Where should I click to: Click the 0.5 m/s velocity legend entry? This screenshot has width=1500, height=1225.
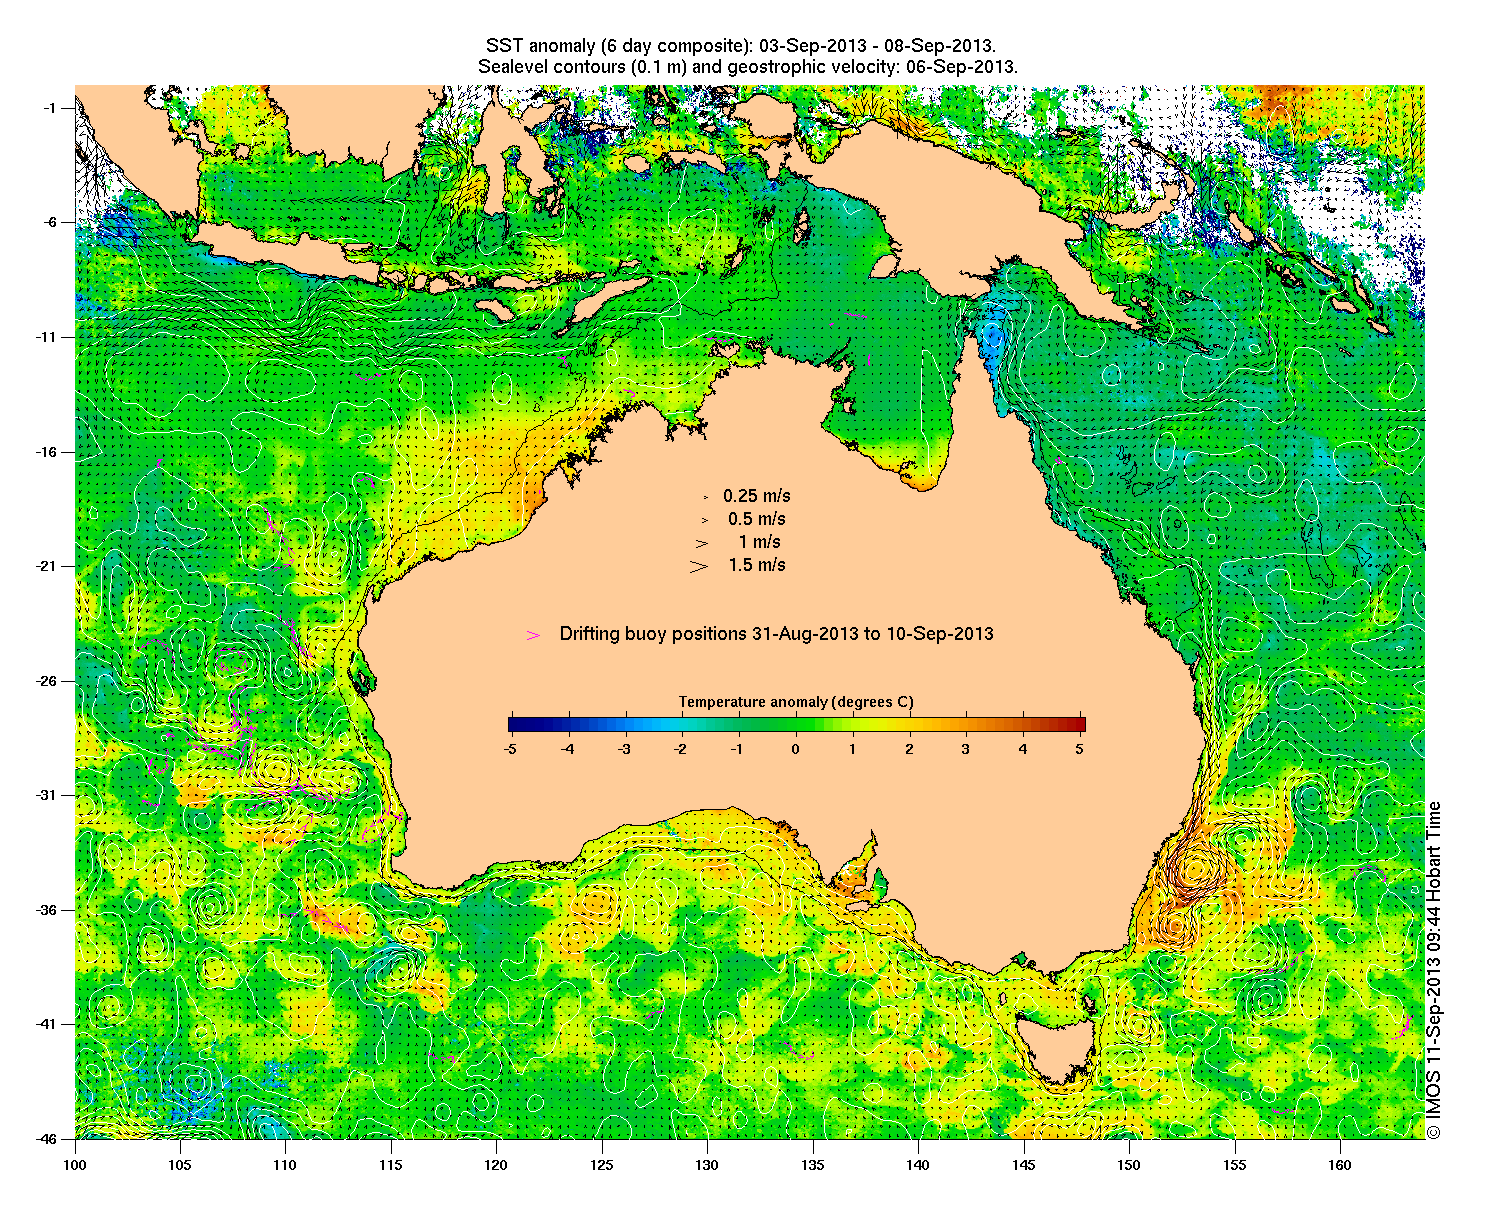click(x=757, y=519)
